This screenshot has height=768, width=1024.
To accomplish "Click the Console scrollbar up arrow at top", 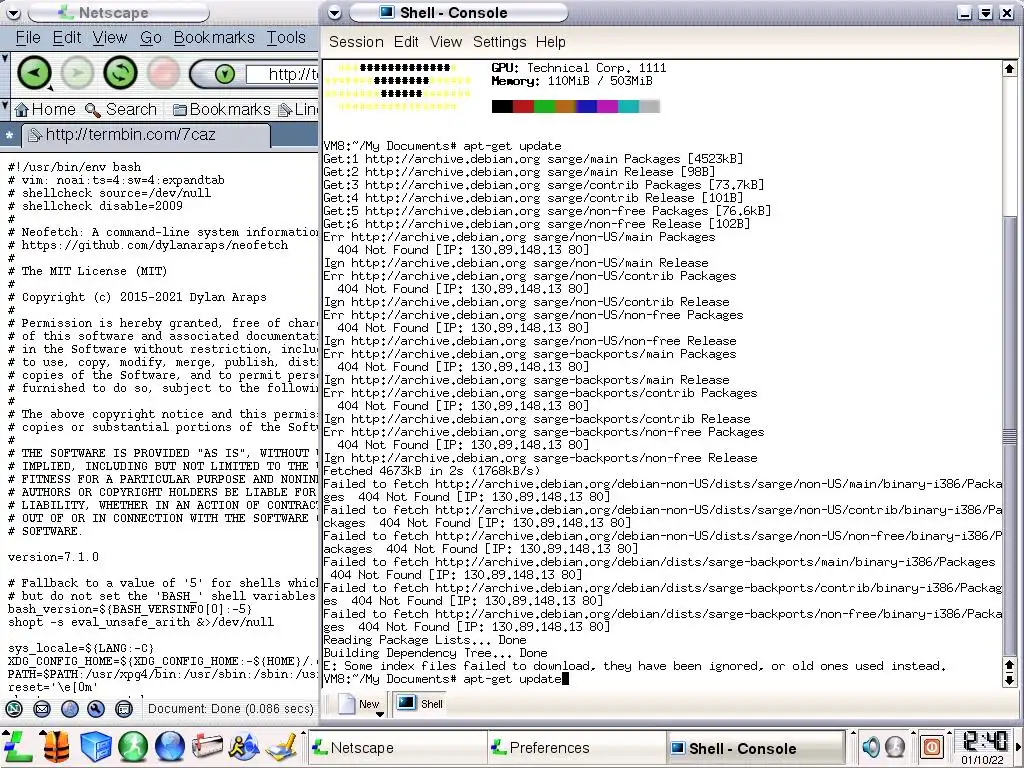I will (x=1009, y=69).
